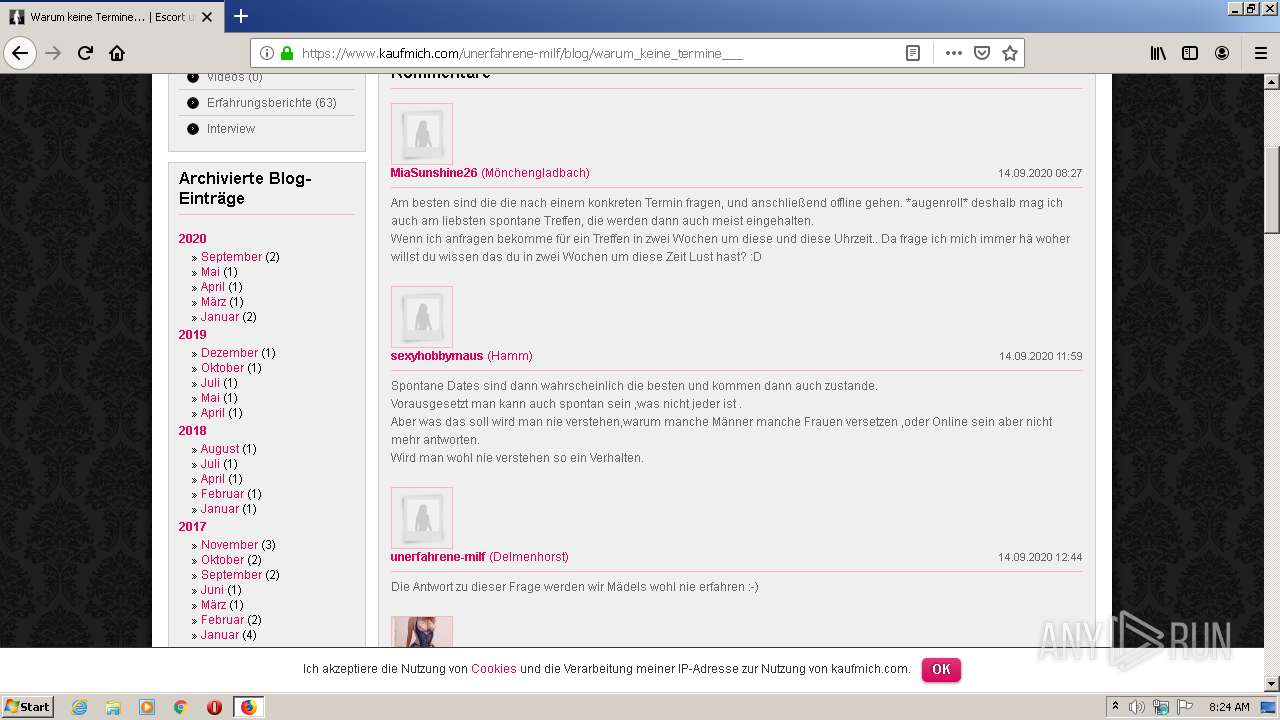Open Januar 2017 blog archive
Image resolution: width=1280 pixels, height=720 pixels.
point(220,635)
